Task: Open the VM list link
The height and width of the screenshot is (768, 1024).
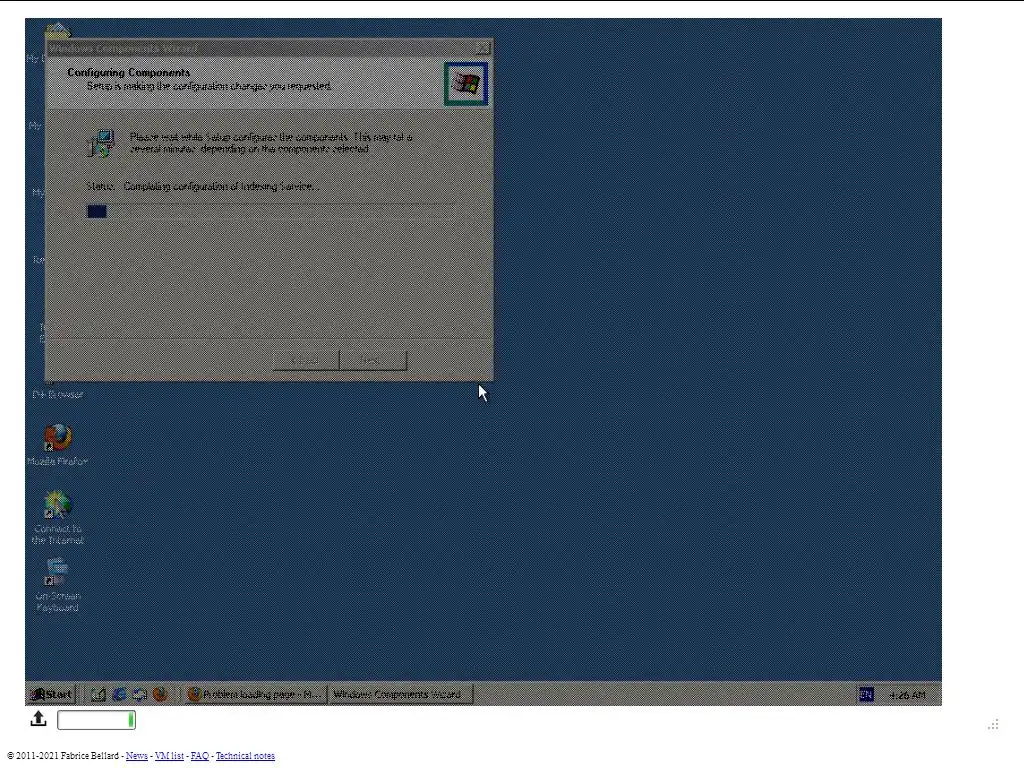Action: 169,756
